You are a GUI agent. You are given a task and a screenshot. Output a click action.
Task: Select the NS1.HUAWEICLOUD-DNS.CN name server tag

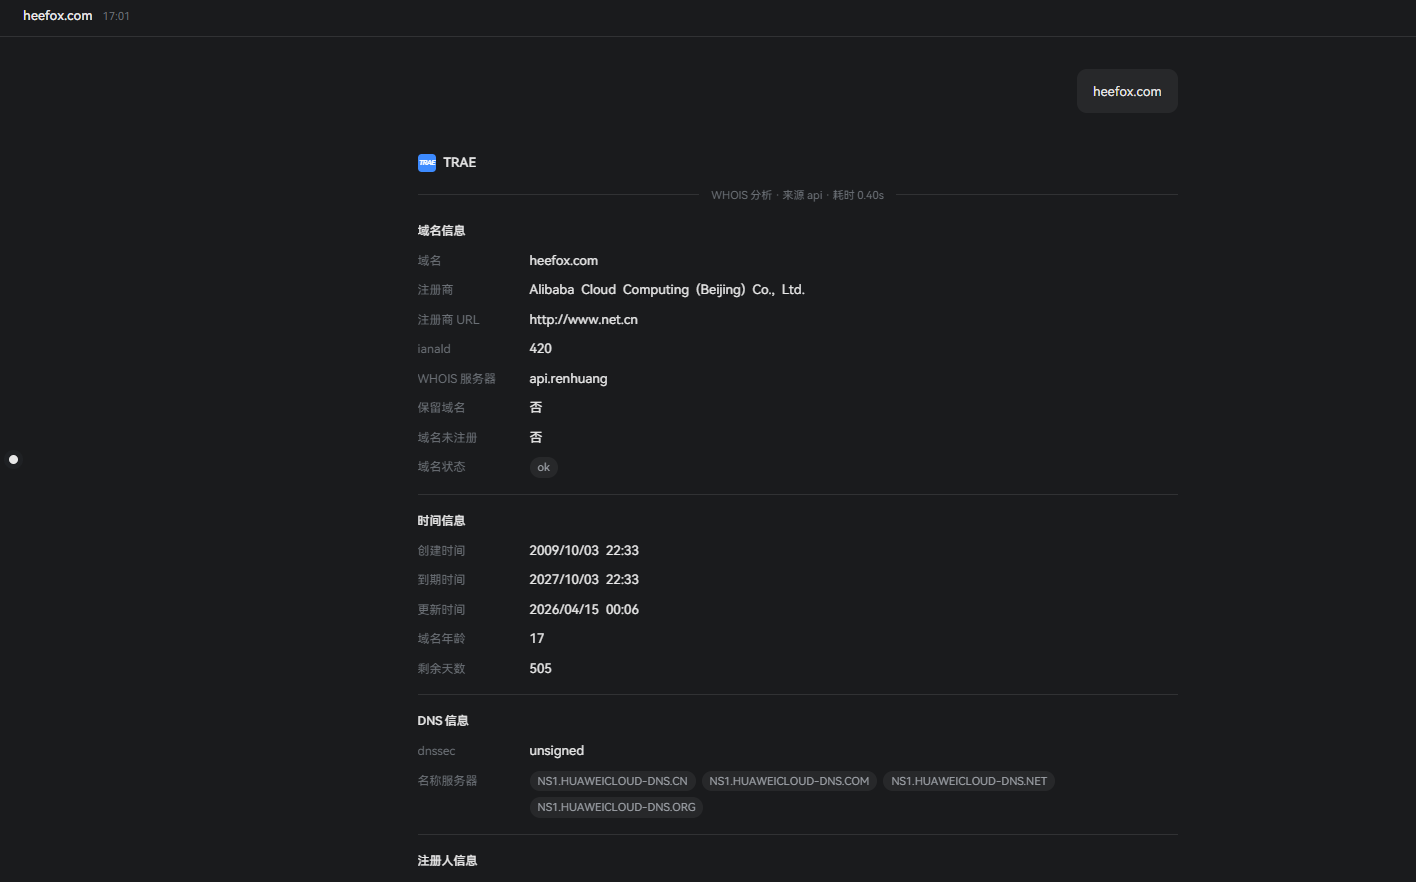pyautogui.click(x=612, y=781)
